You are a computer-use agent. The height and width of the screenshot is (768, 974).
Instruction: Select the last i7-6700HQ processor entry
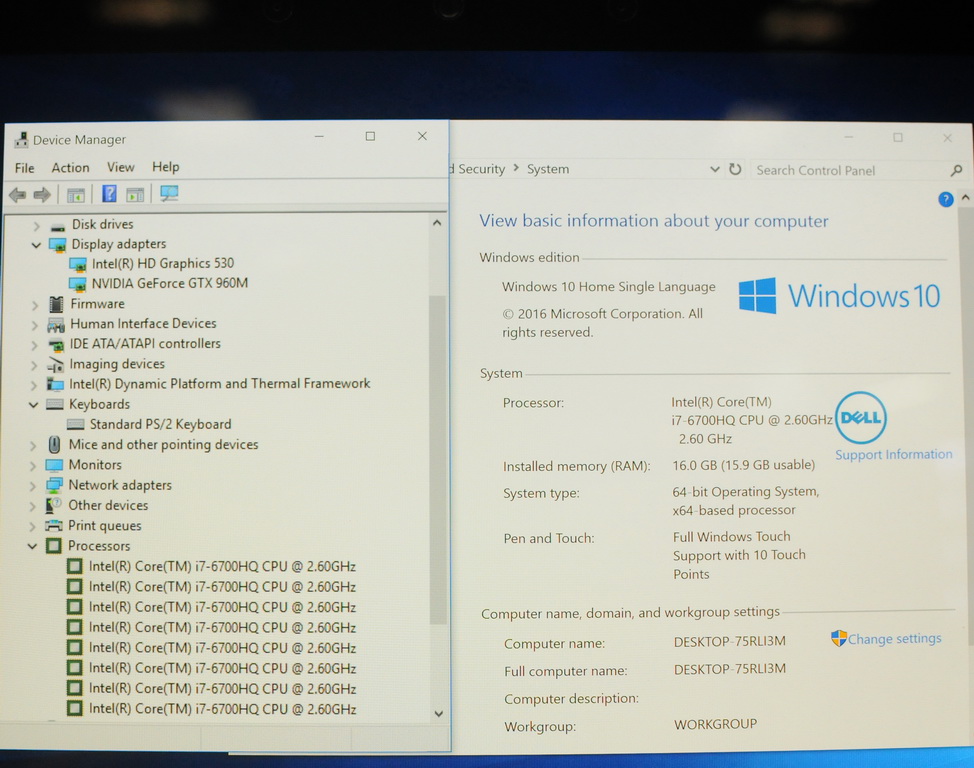point(222,709)
